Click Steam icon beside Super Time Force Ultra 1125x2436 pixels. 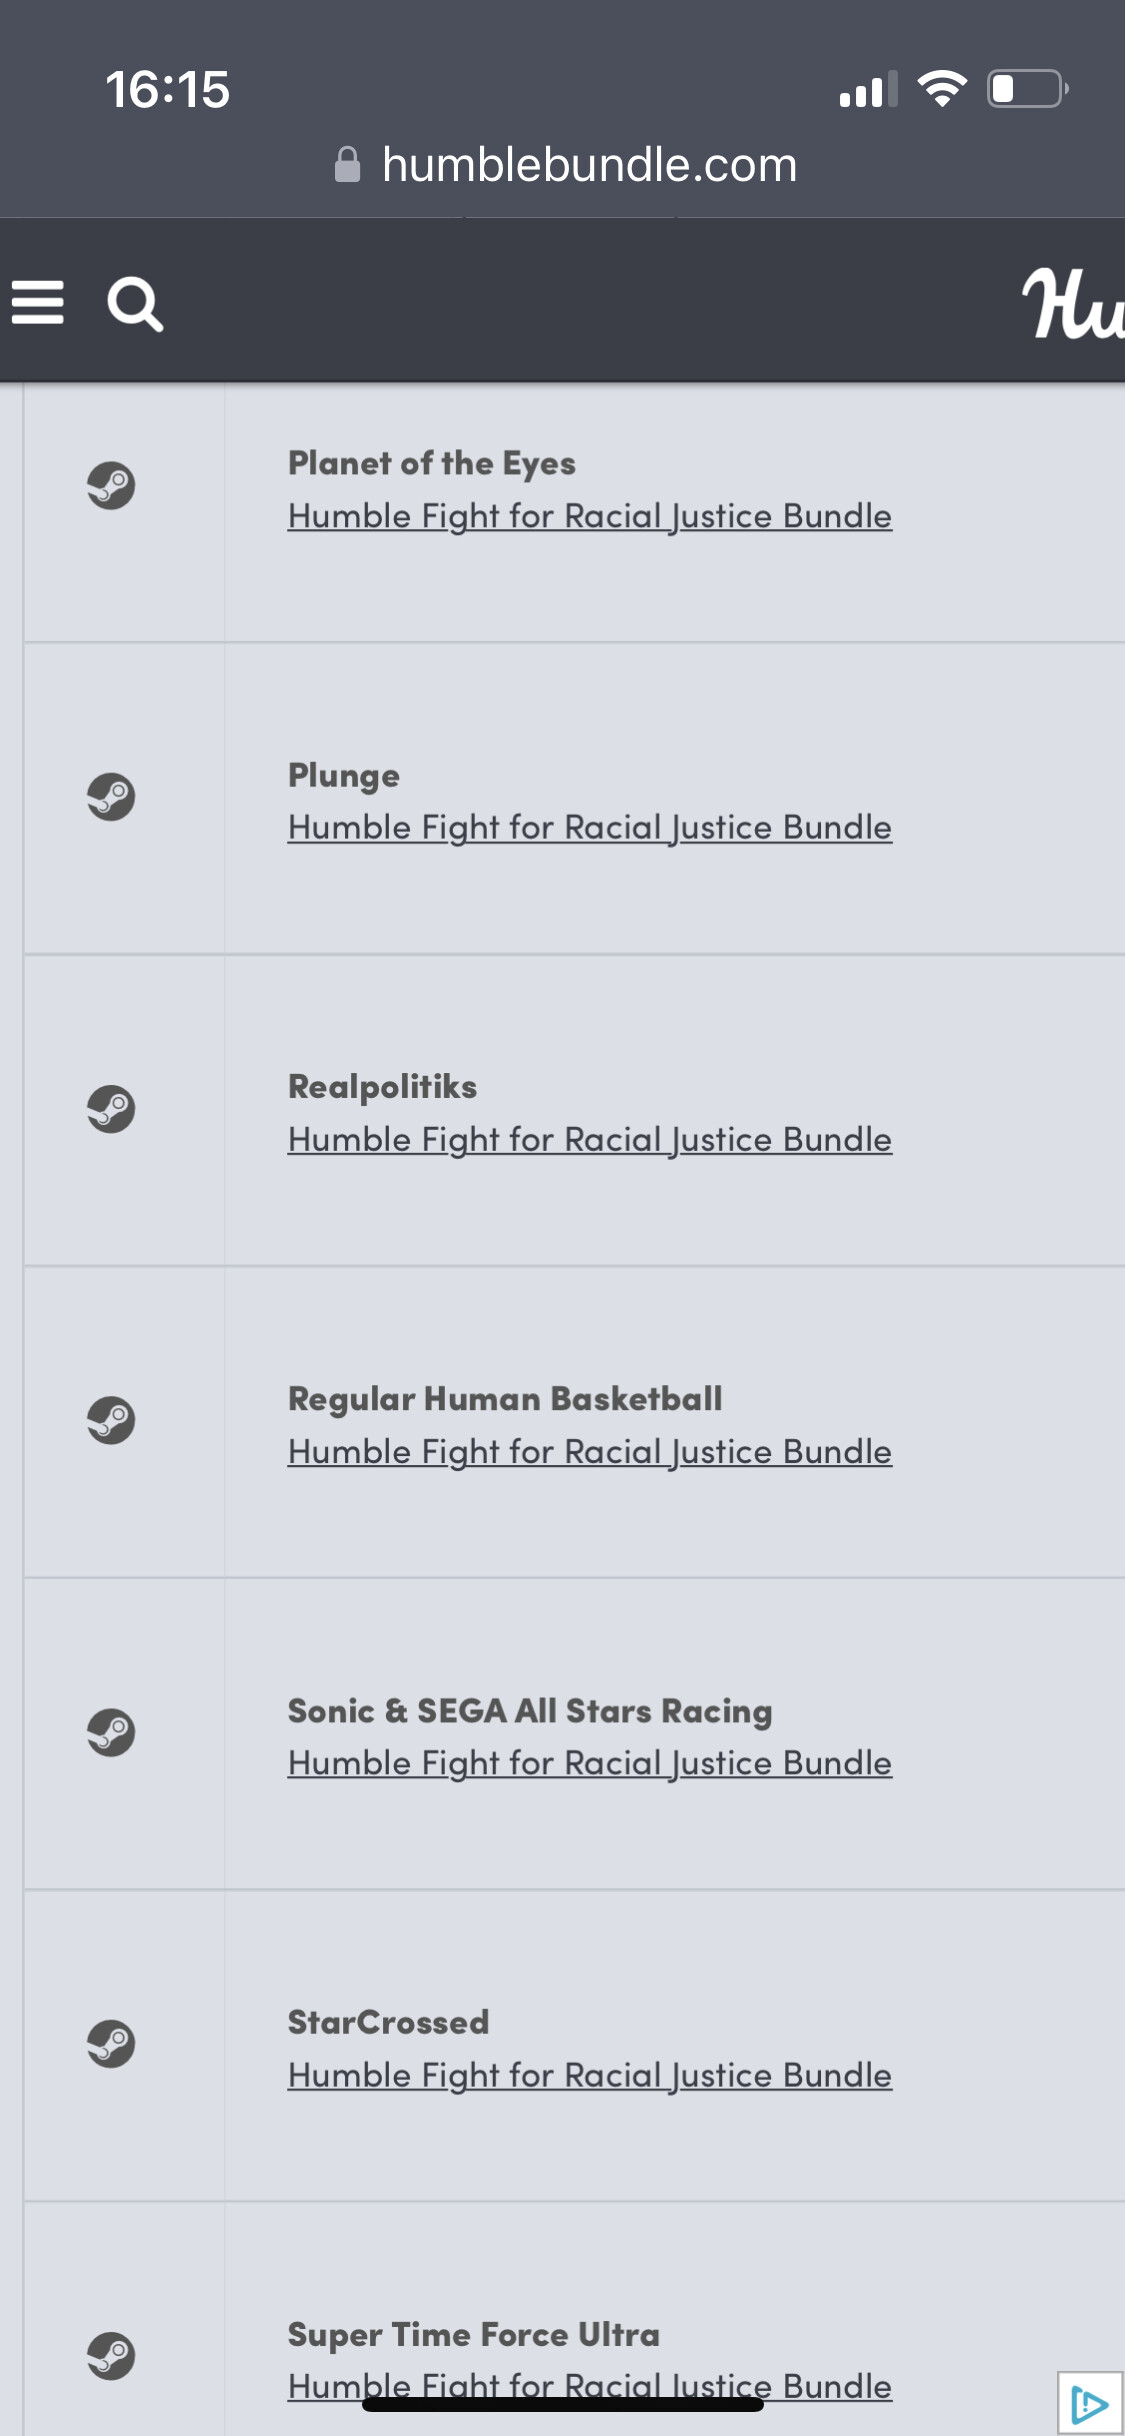110,2356
